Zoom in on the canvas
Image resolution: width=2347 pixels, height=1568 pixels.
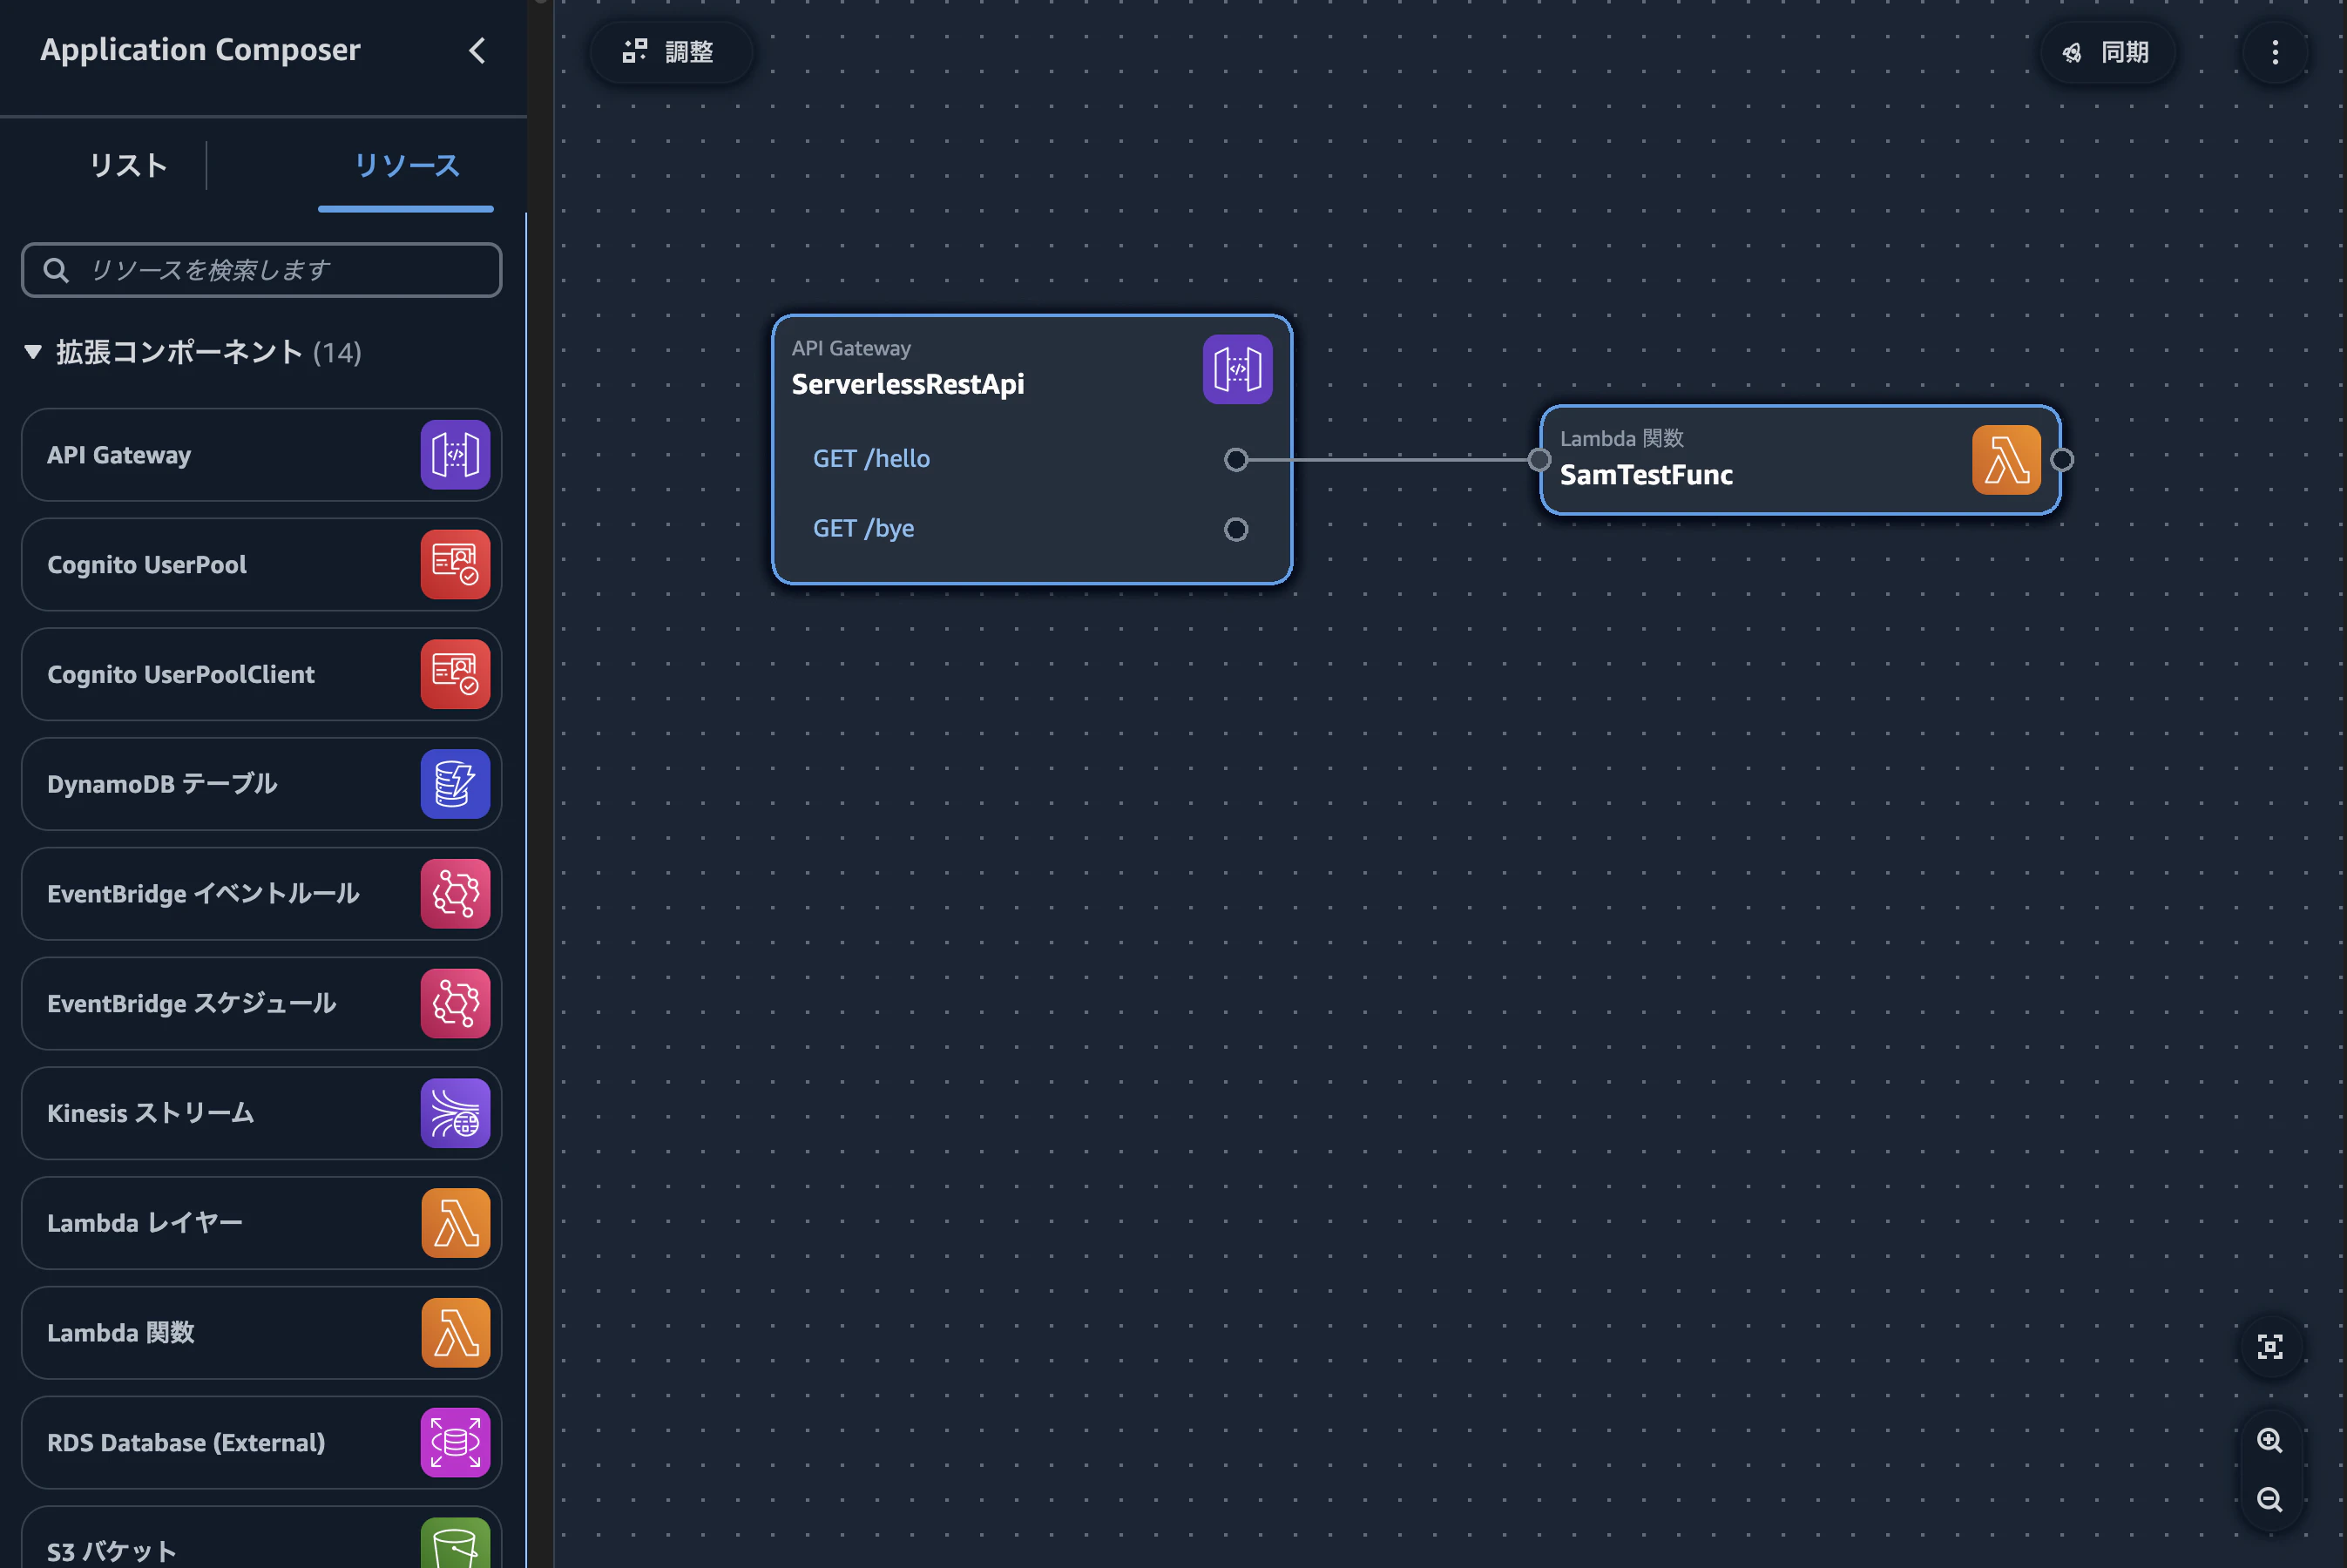2270,1440
